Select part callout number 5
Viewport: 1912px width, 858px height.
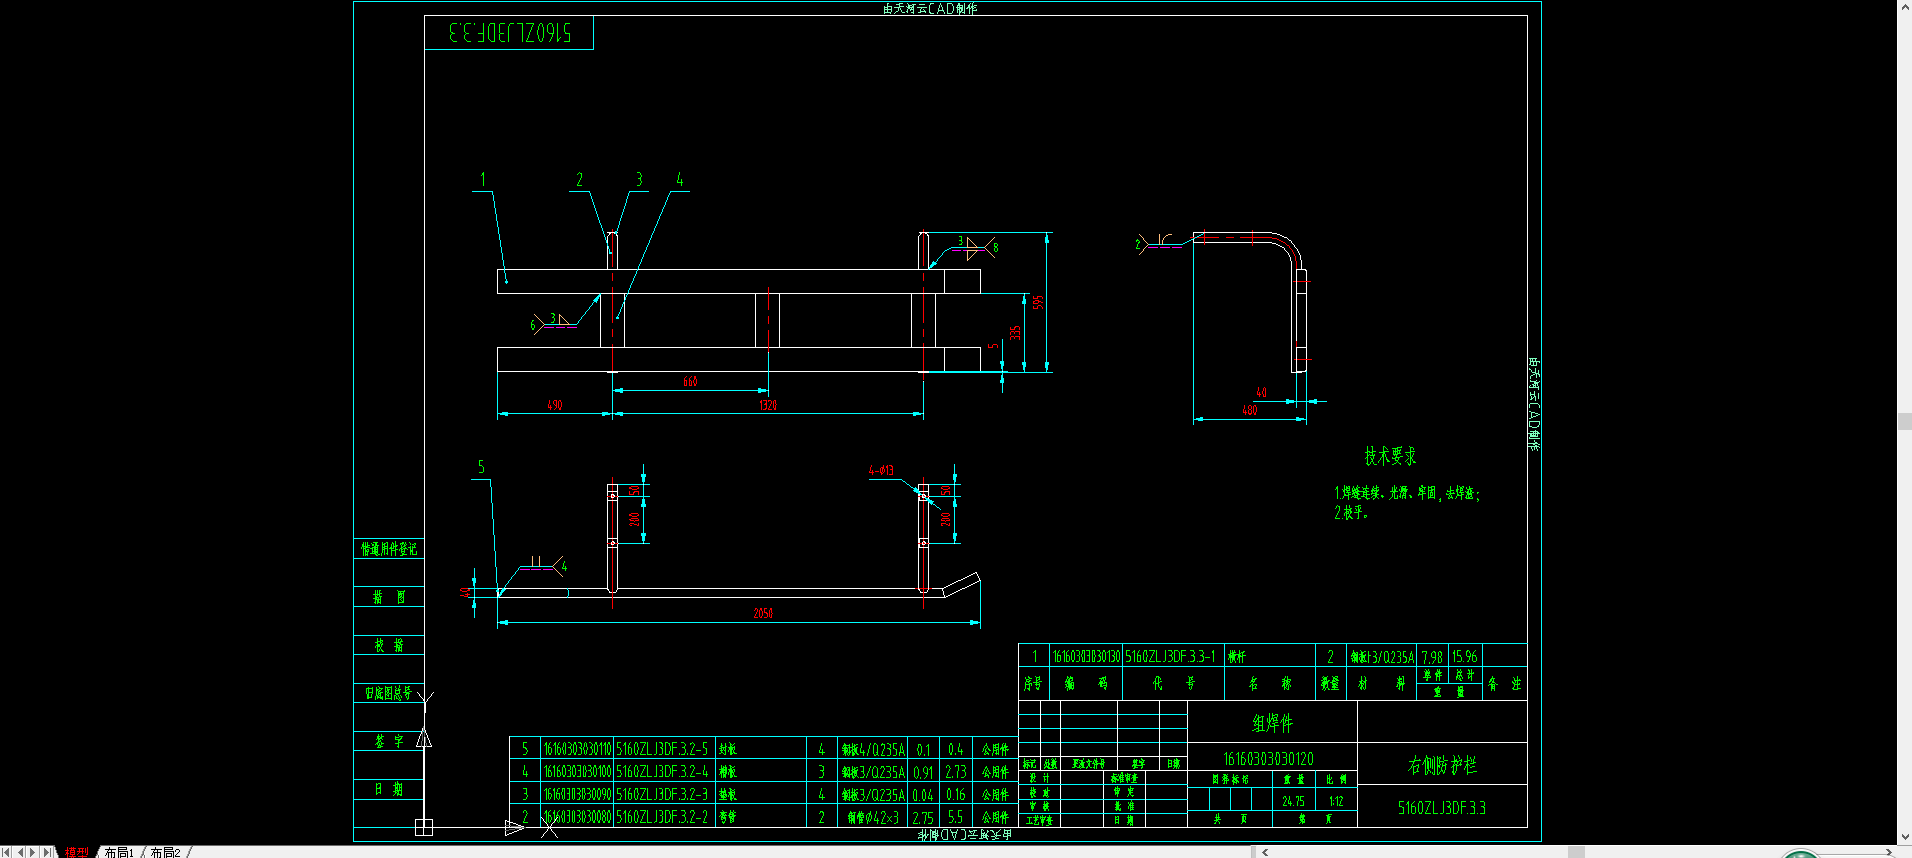pos(481,467)
